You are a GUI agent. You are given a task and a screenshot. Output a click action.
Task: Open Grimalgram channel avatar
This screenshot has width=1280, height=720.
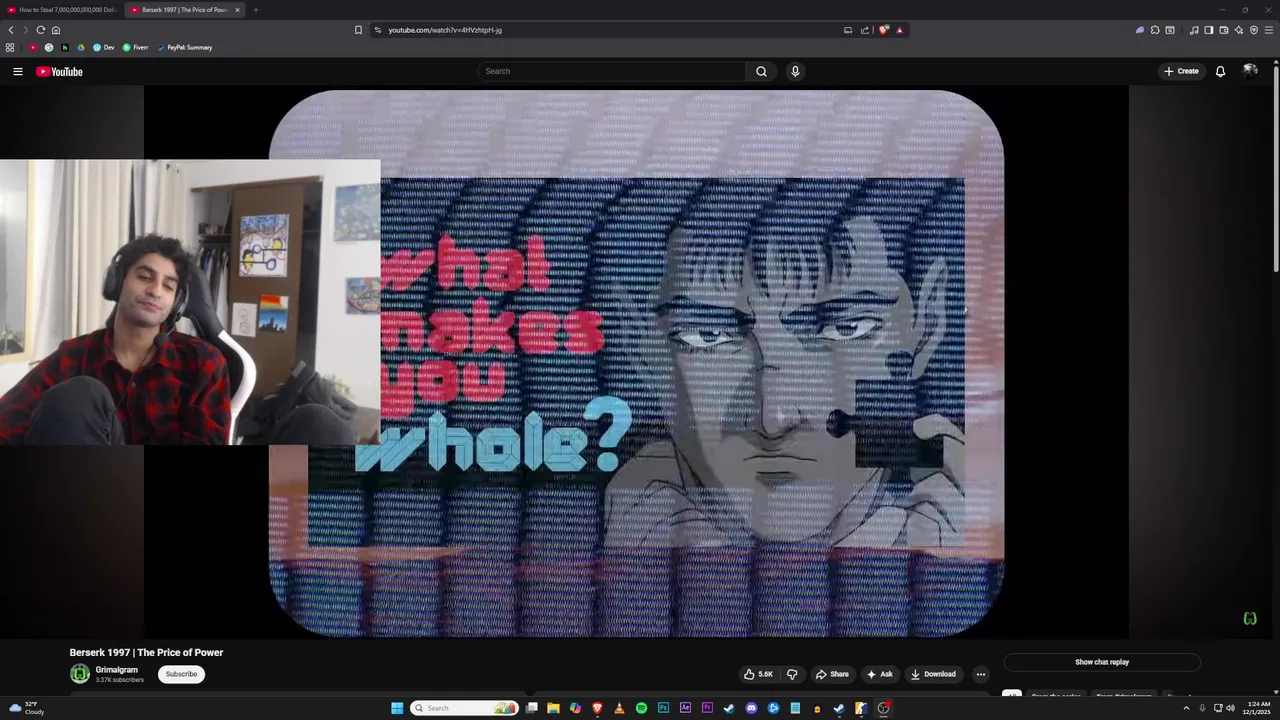(x=79, y=674)
